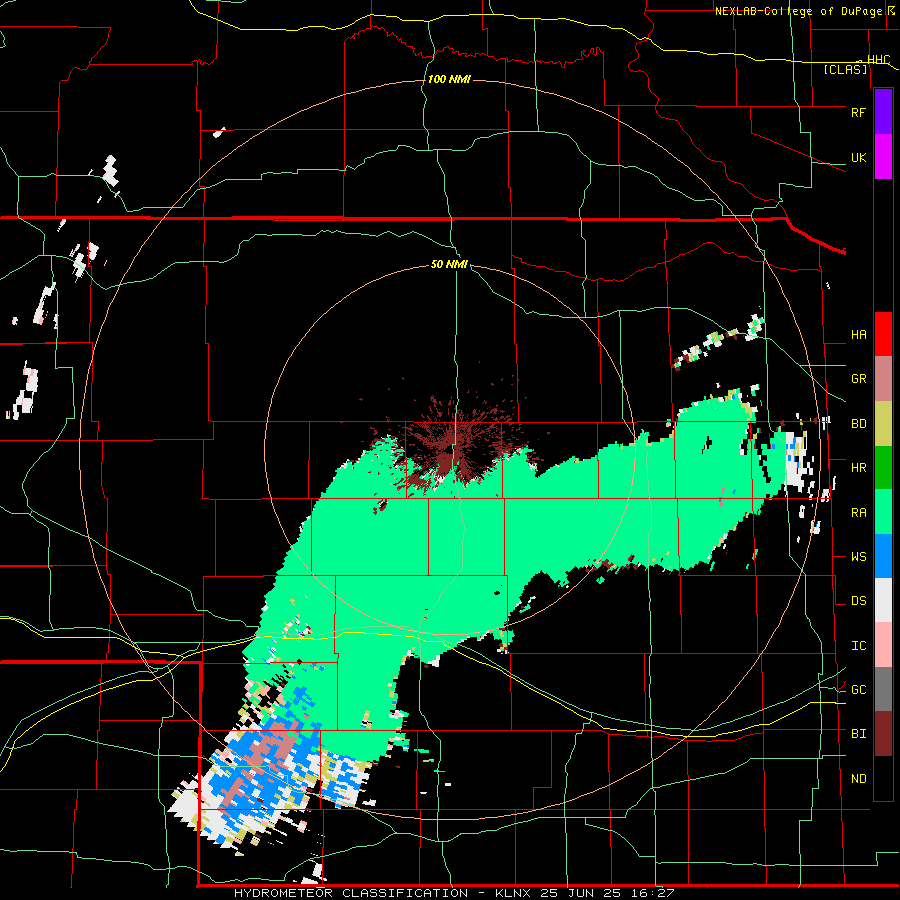Click the ND legend label

click(x=858, y=779)
